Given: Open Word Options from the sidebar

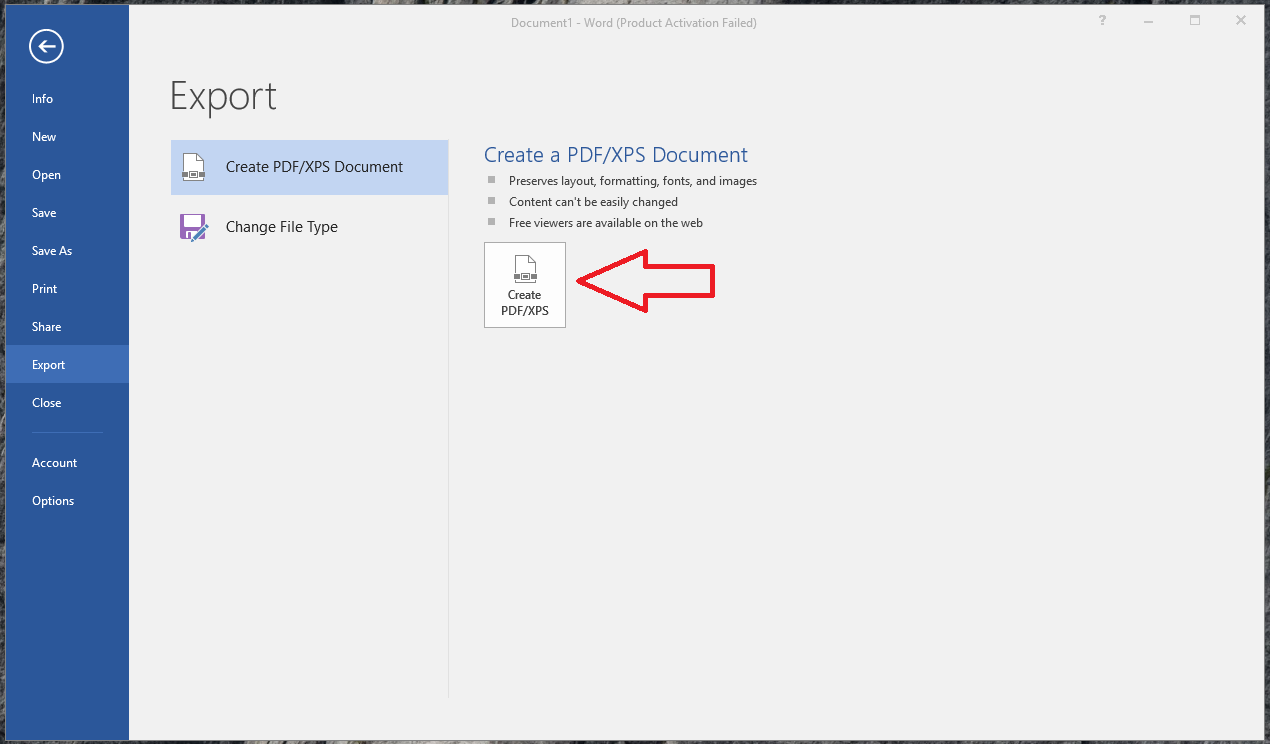Looking at the screenshot, I should tap(52, 500).
